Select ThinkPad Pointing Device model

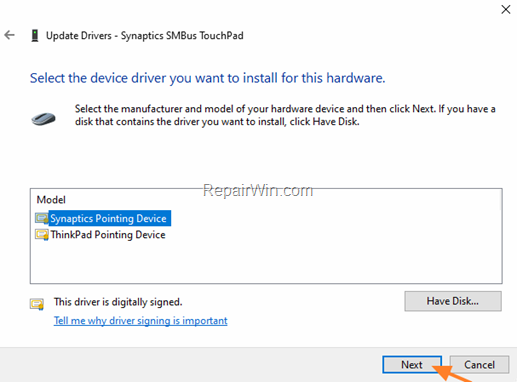tap(108, 235)
